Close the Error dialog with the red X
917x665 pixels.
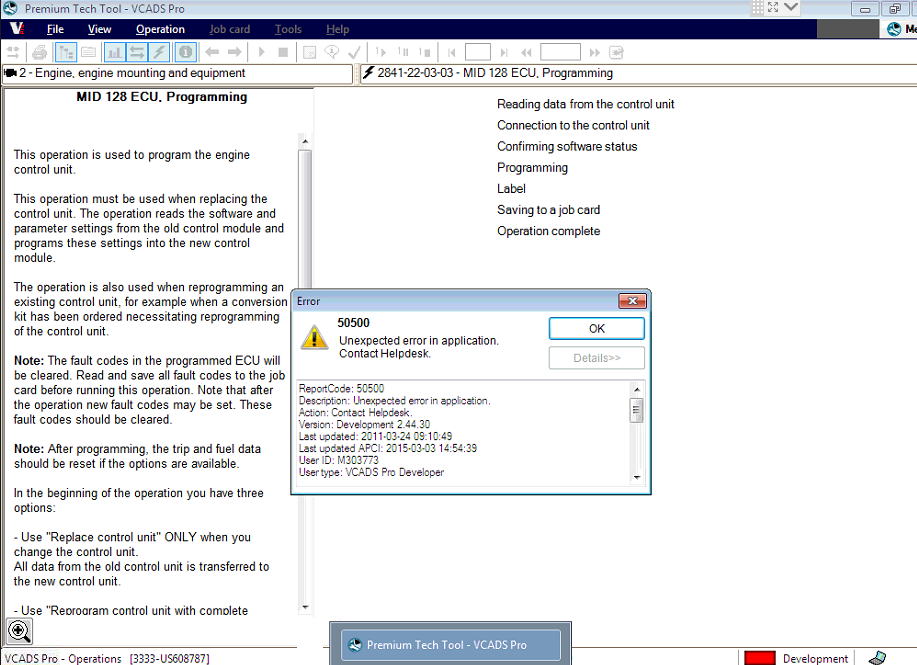point(632,301)
